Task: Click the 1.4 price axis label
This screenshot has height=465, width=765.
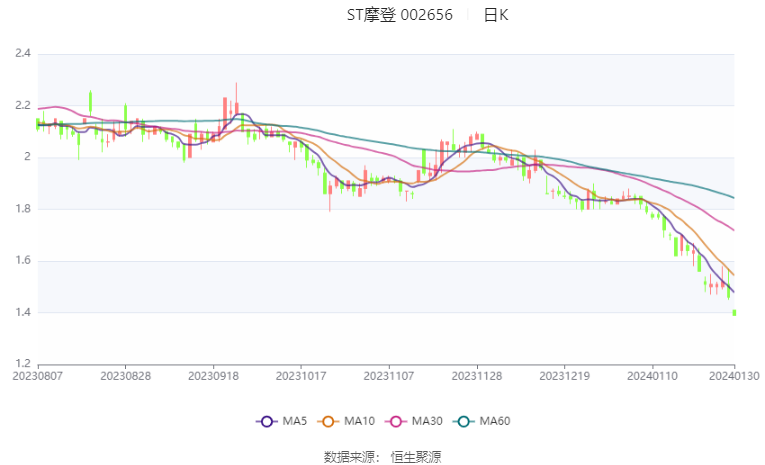Action: click(x=23, y=312)
